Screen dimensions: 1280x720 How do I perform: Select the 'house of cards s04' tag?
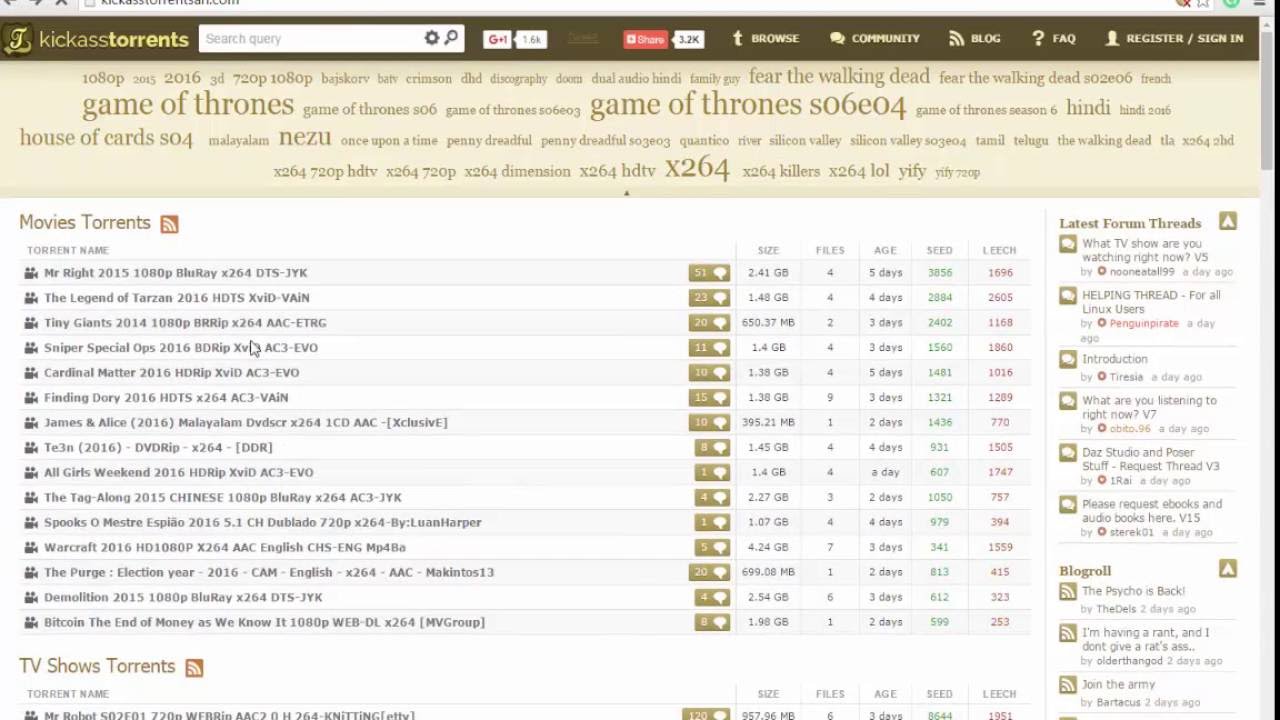click(106, 137)
